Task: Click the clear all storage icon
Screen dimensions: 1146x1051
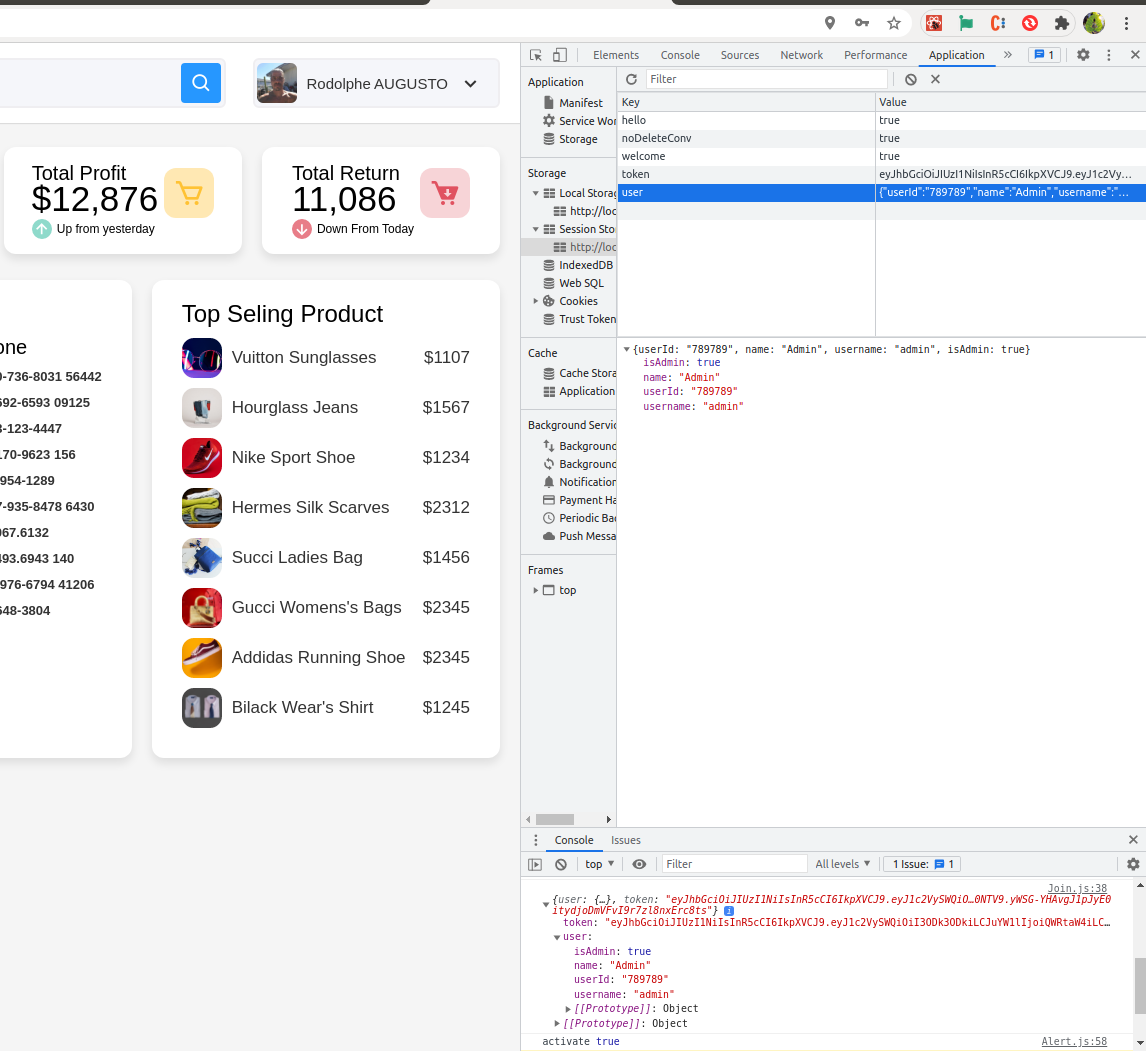Action: coord(910,79)
